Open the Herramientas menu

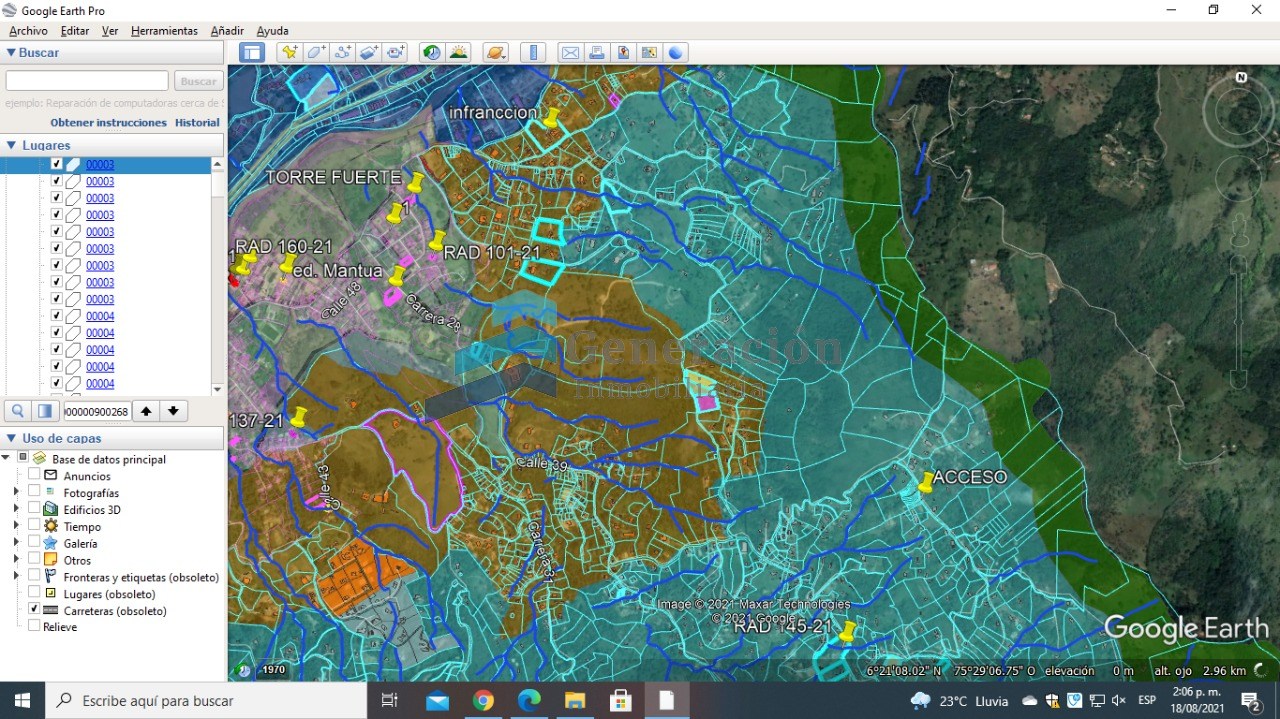tap(164, 31)
